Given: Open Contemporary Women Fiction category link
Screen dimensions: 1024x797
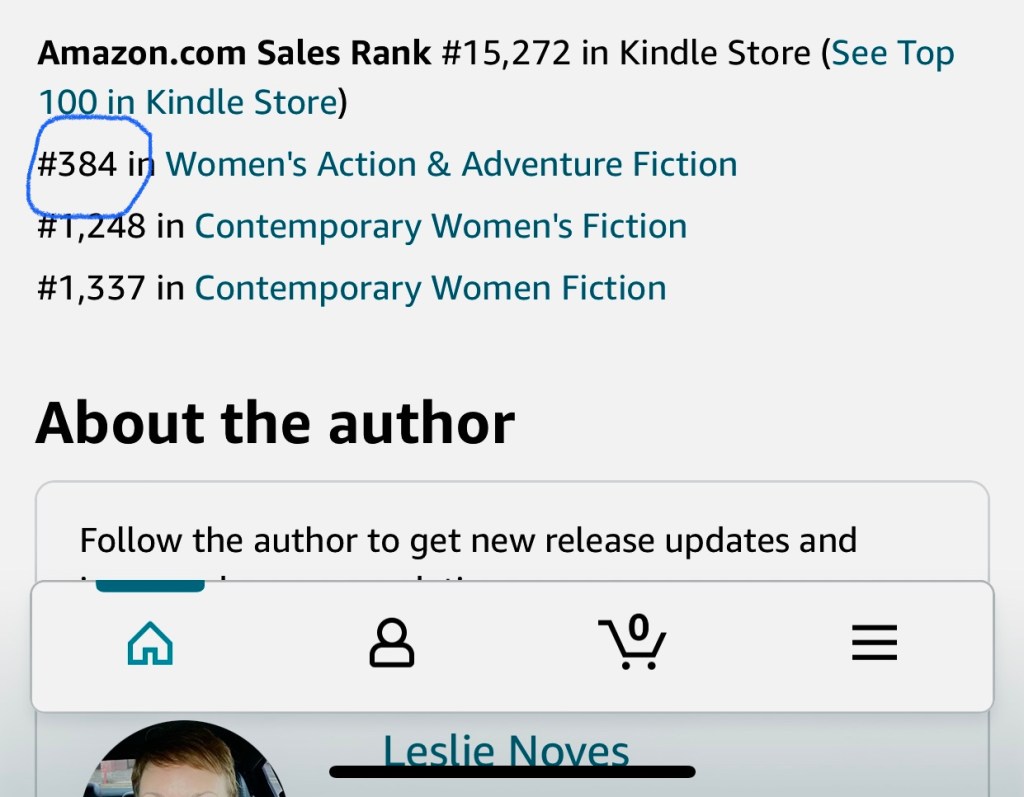Looking at the screenshot, I should (430, 288).
